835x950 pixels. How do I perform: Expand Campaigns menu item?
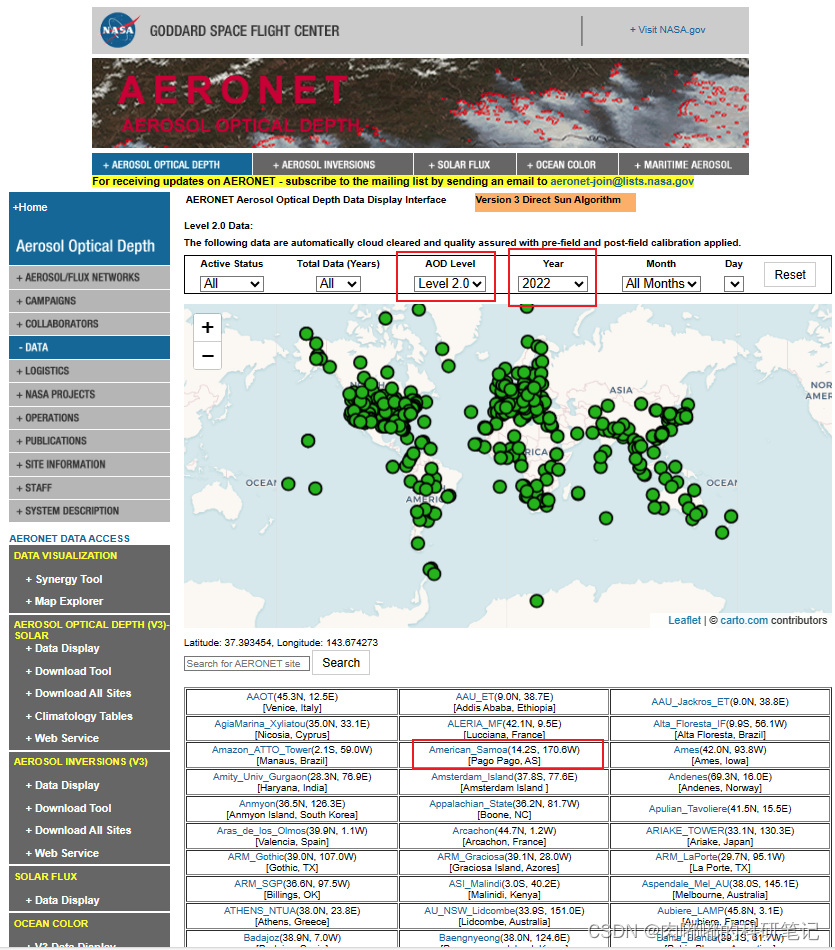[89, 301]
